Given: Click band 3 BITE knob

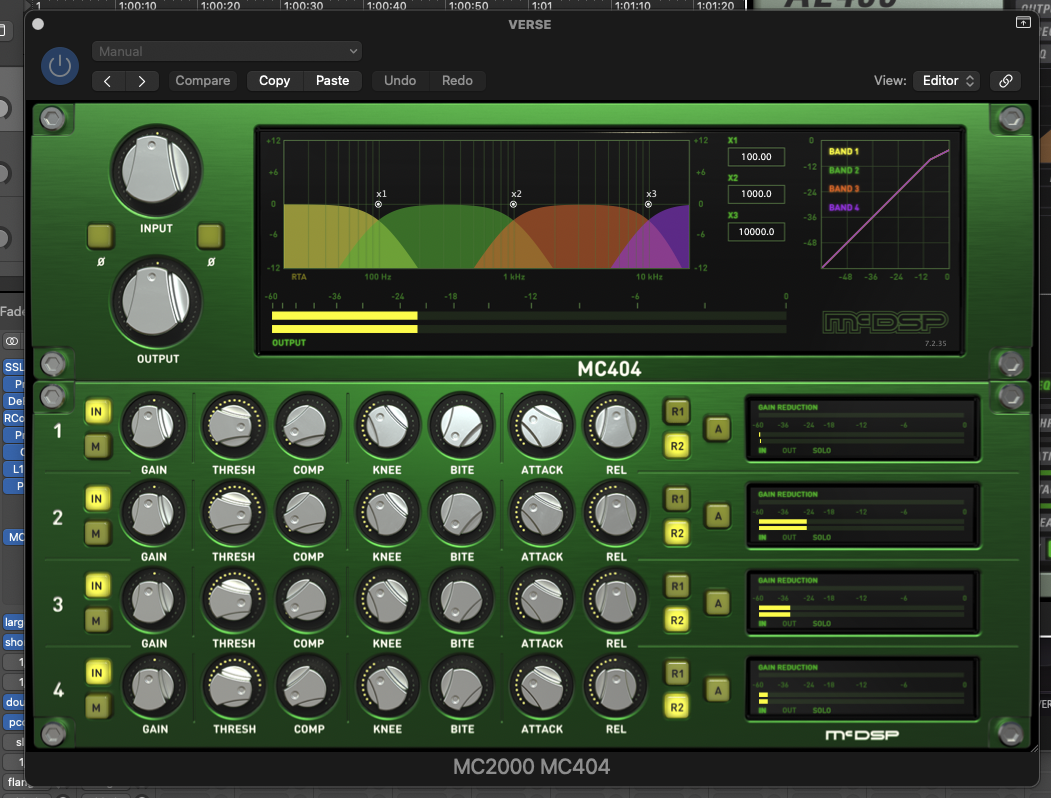Looking at the screenshot, I should click(x=461, y=601).
